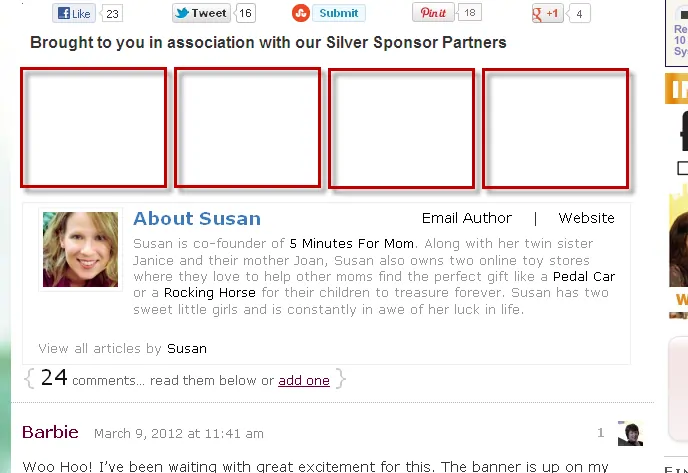
Task: Click the Email Author link
Action: [x=467, y=218]
